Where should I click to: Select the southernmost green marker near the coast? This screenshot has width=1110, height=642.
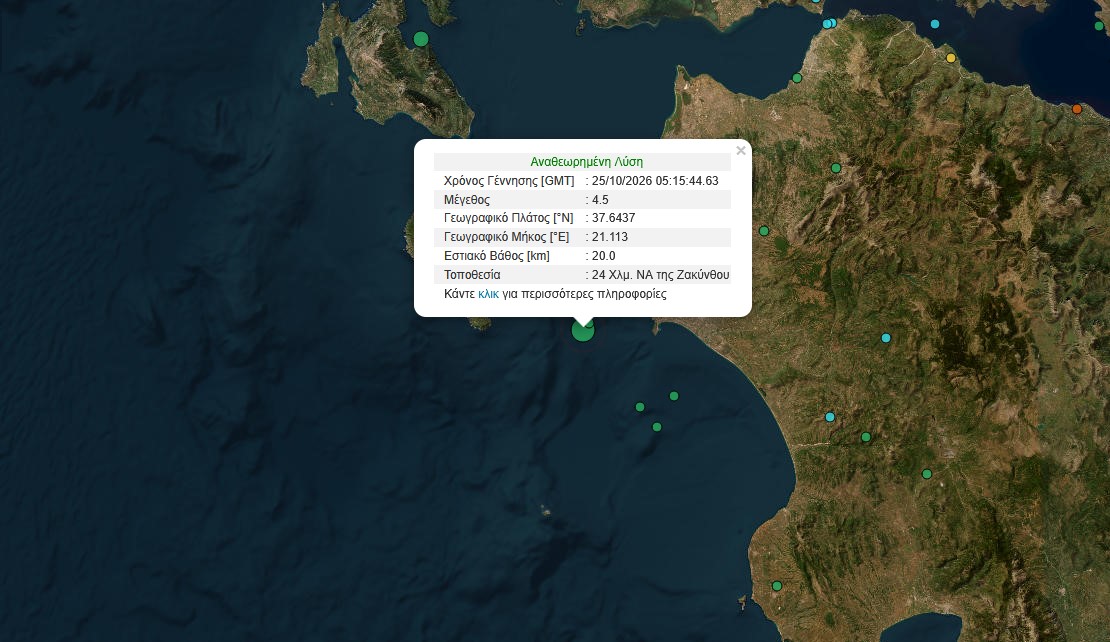[777, 586]
